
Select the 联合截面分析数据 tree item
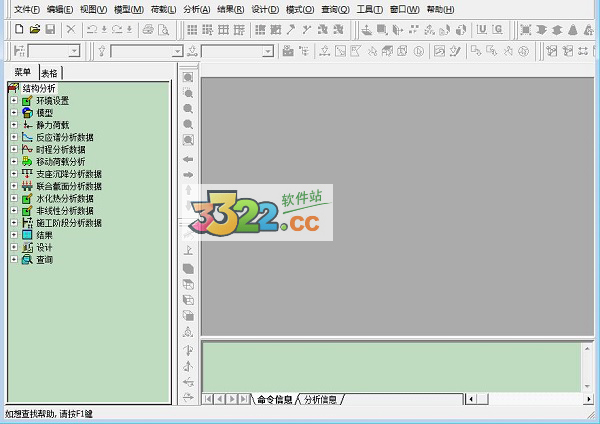(69, 186)
